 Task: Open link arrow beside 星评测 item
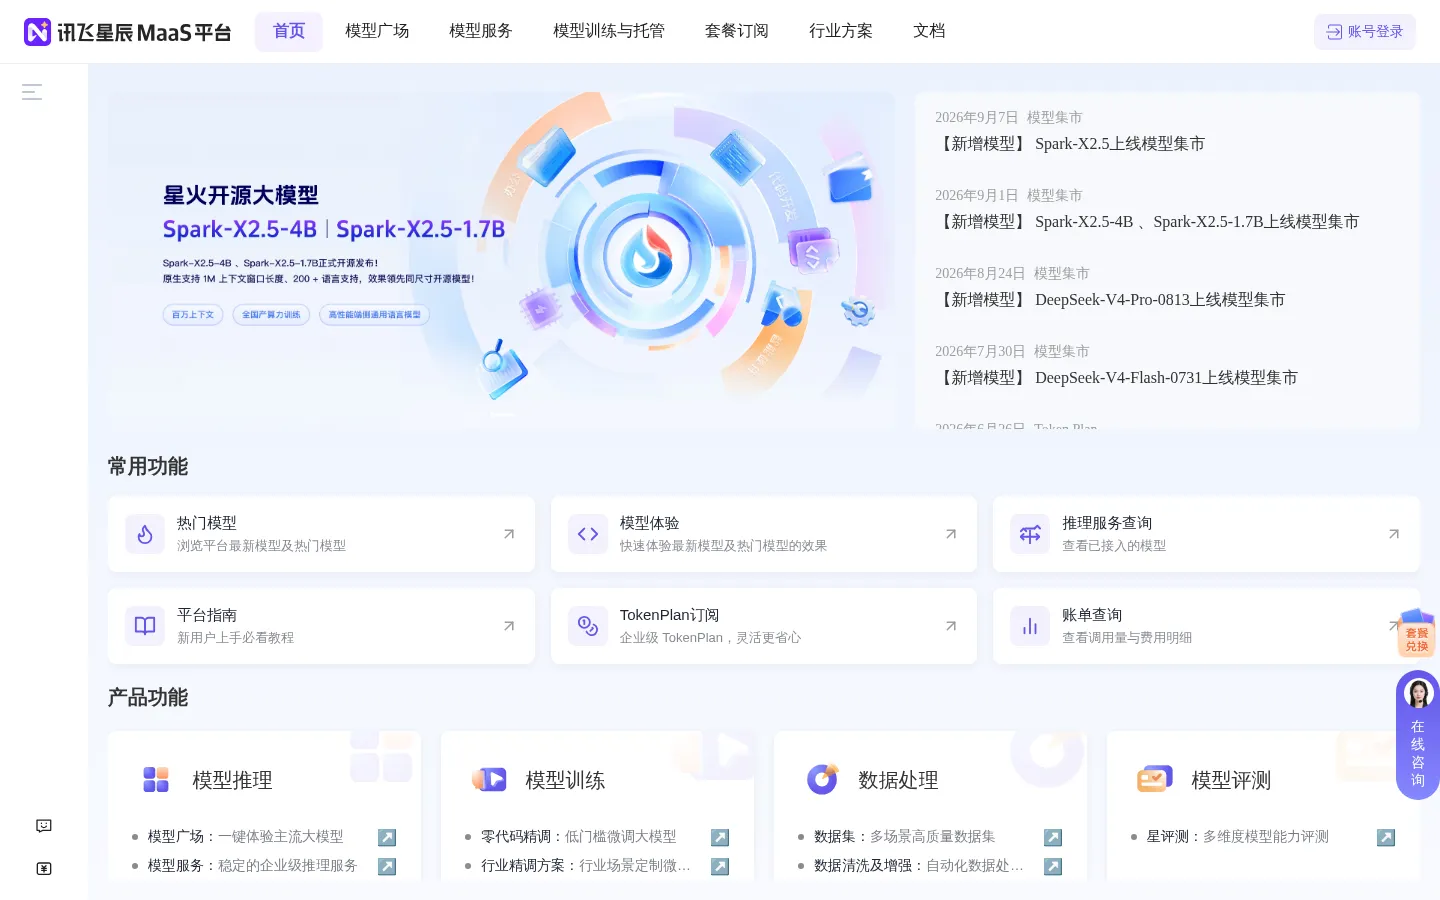coord(1386,837)
